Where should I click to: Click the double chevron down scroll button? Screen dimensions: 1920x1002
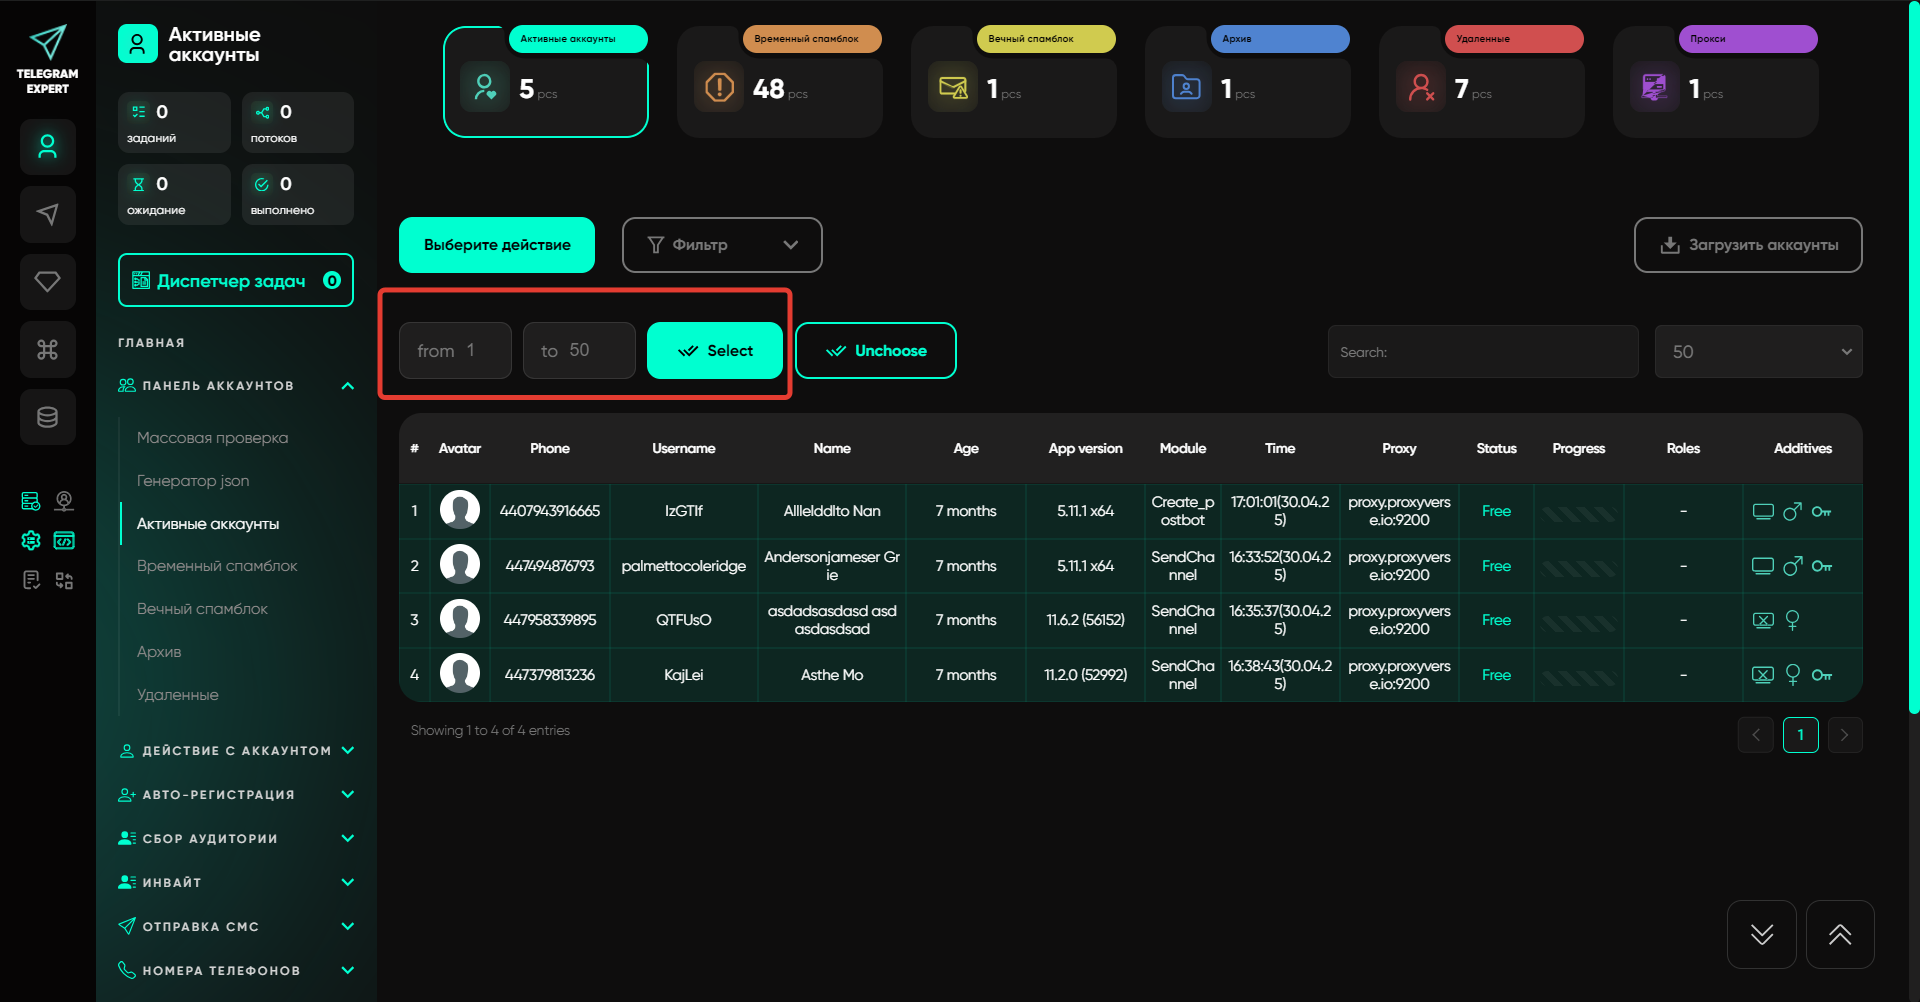[x=1761, y=934]
